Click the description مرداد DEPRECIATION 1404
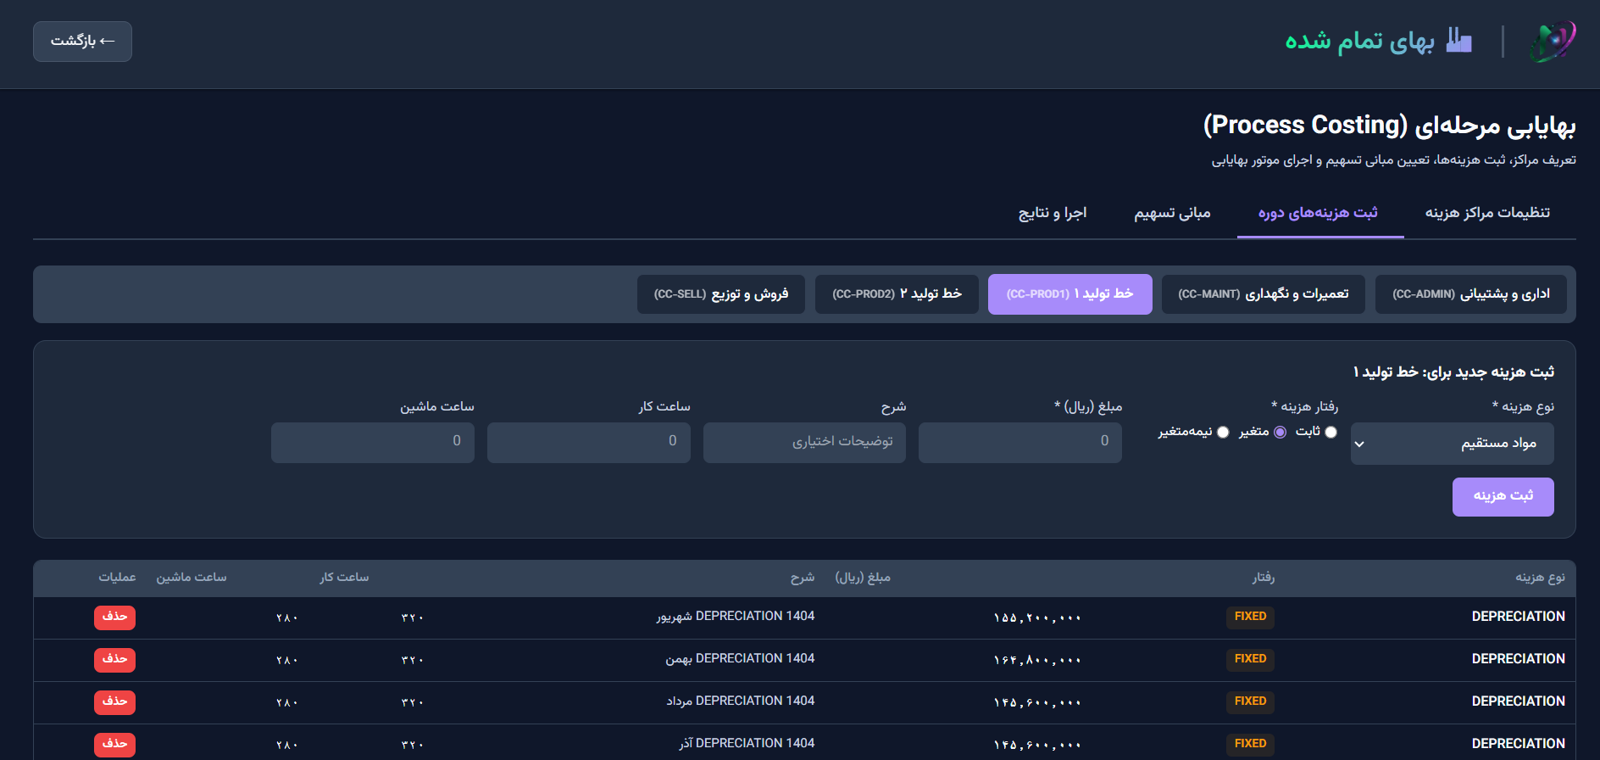This screenshot has height=760, width=1600. 740,701
